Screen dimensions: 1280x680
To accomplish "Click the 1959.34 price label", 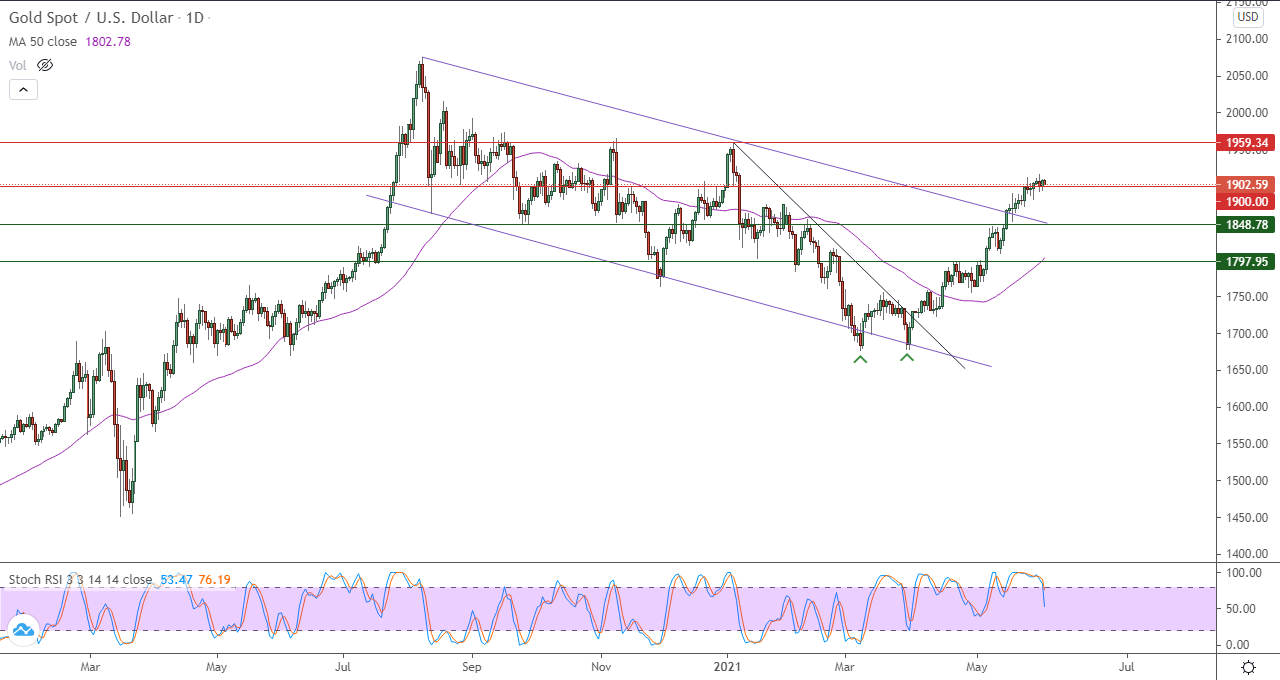I will coord(1247,143).
